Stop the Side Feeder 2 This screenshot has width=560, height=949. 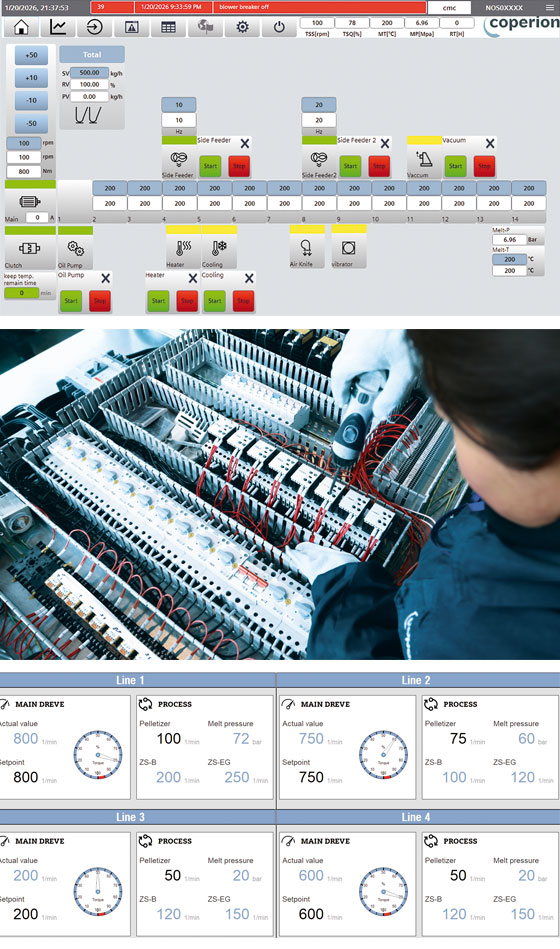pyautogui.click(x=379, y=166)
